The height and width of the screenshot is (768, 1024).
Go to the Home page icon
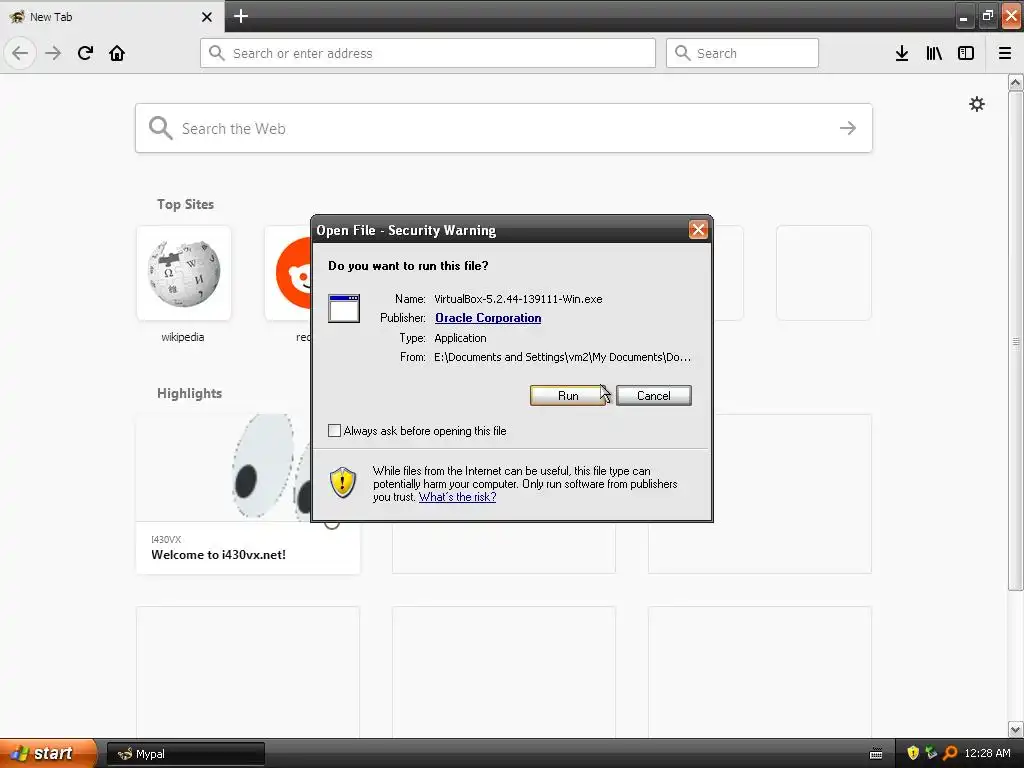tap(117, 53)
